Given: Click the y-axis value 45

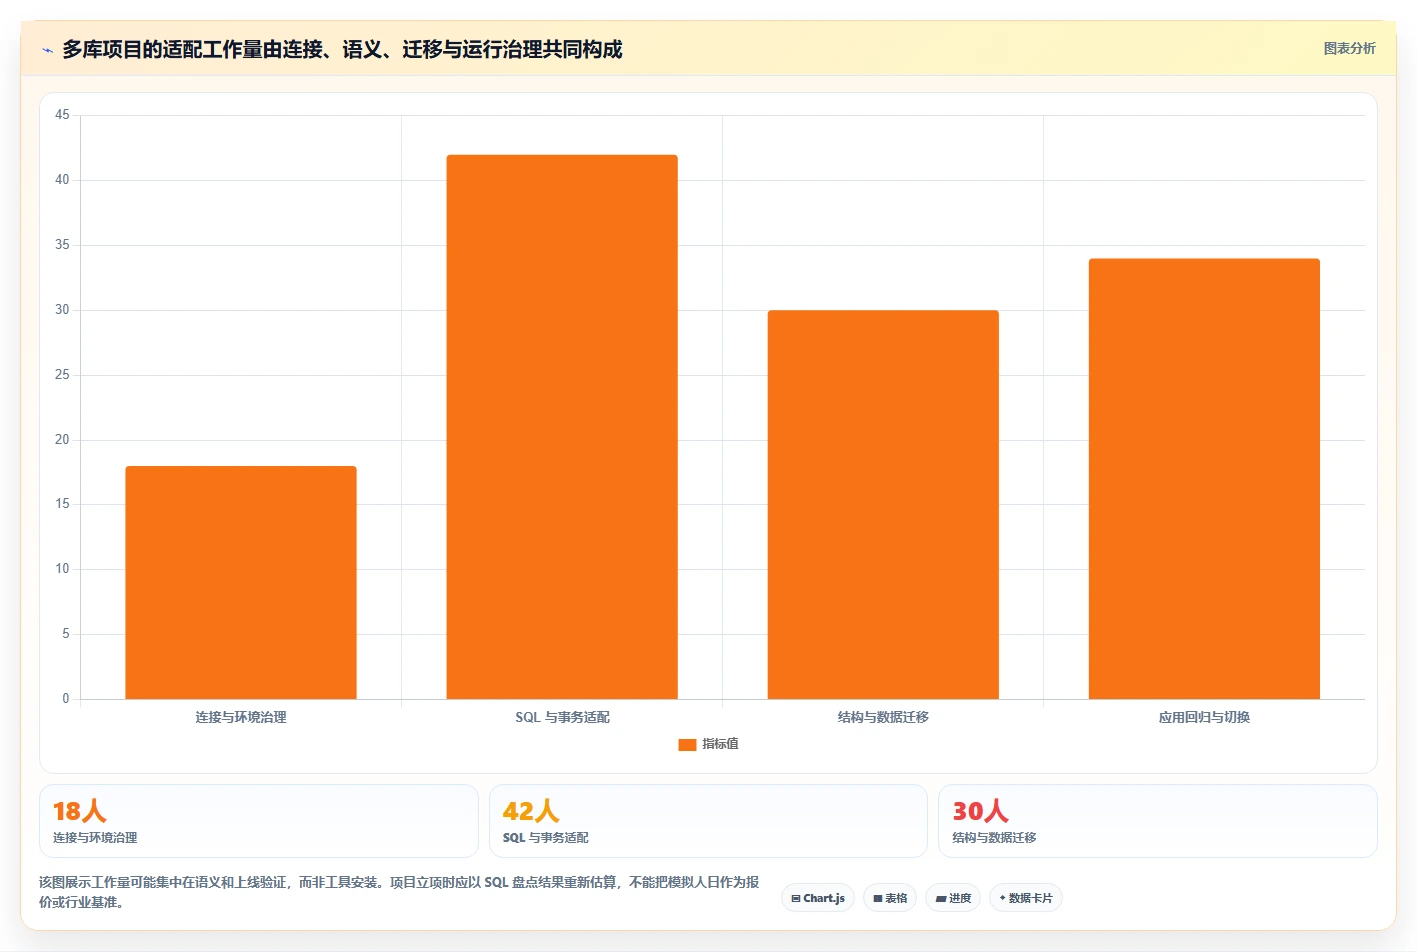Looking at the screenshot, I should pyautogui.click(x=62, y=115).
